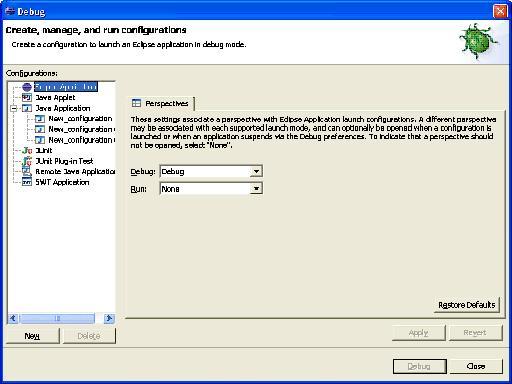
Task: Click the JUnit configuration icon
Action: 27,151
